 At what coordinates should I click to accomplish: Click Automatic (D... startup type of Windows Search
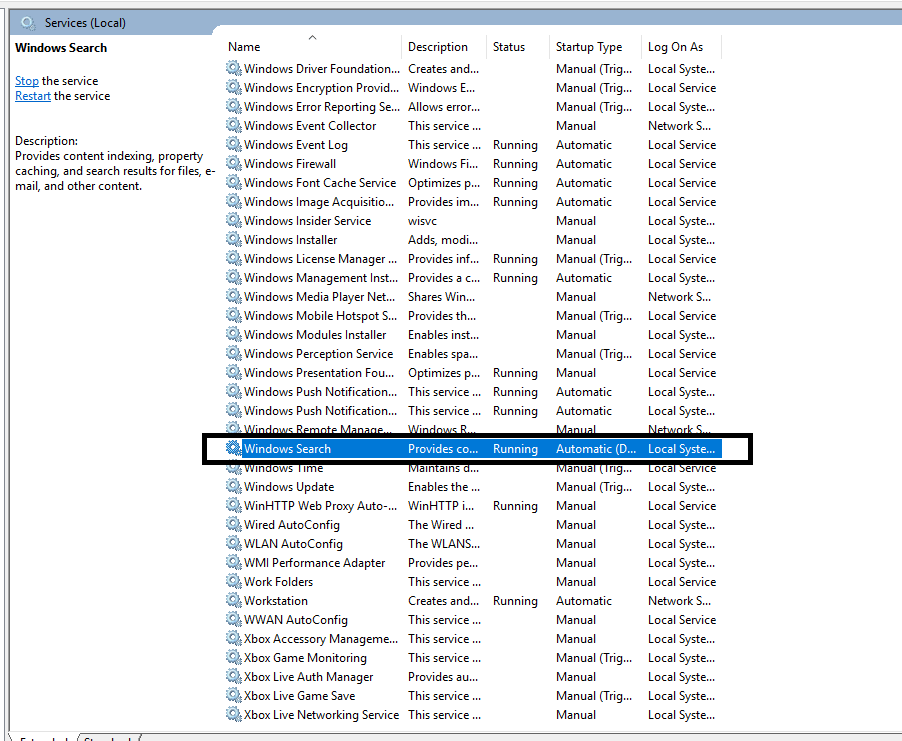tap(595, 449)
